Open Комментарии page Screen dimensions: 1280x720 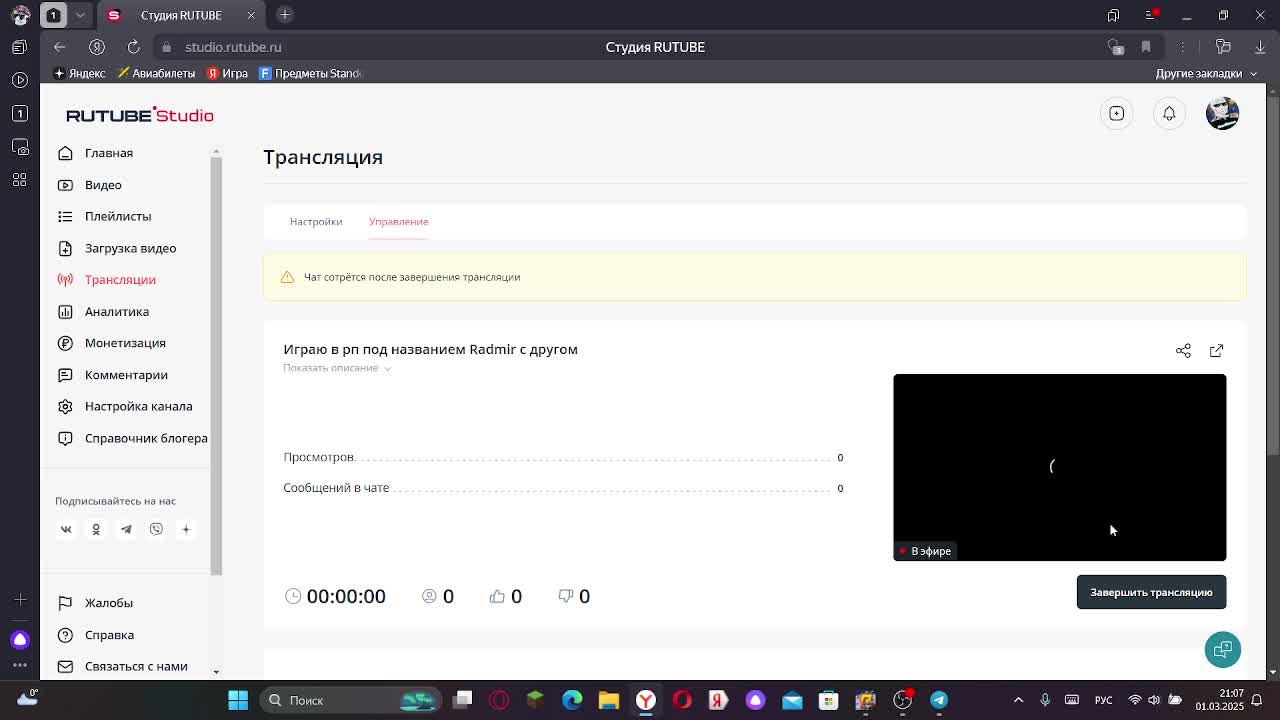tap(126, 375)
